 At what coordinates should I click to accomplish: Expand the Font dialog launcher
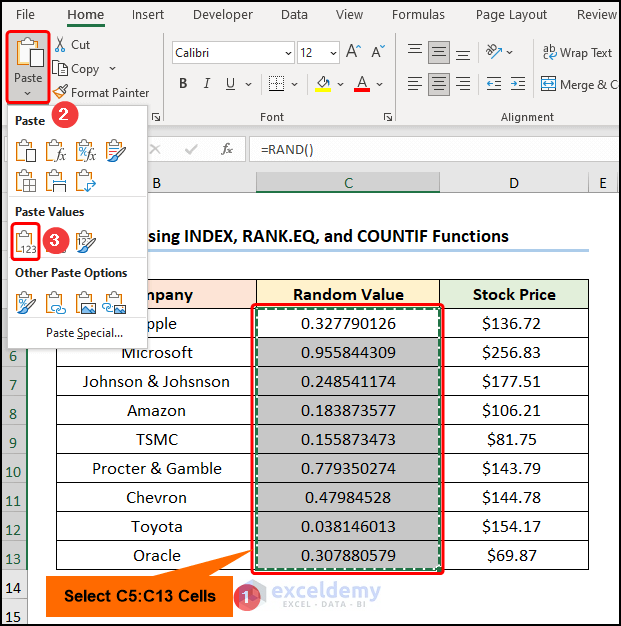tap(387, 117)
